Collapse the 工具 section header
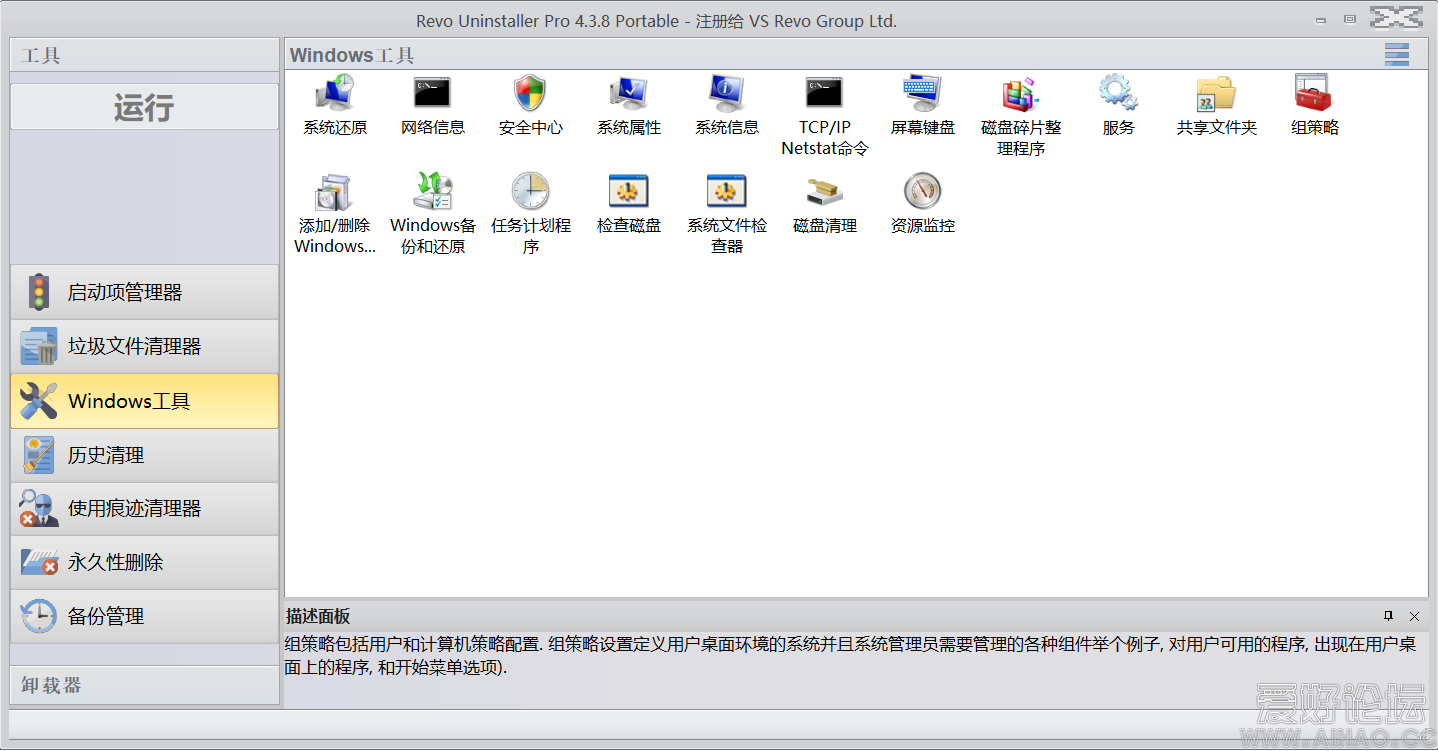This screenshot has height=751, width=1438. coord(144,55)
